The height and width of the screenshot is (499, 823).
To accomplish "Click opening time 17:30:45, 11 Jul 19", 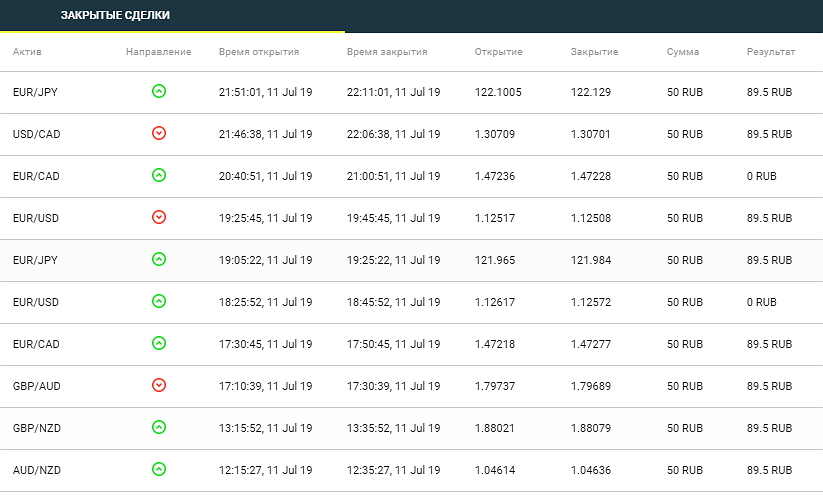I will [266, 344].
